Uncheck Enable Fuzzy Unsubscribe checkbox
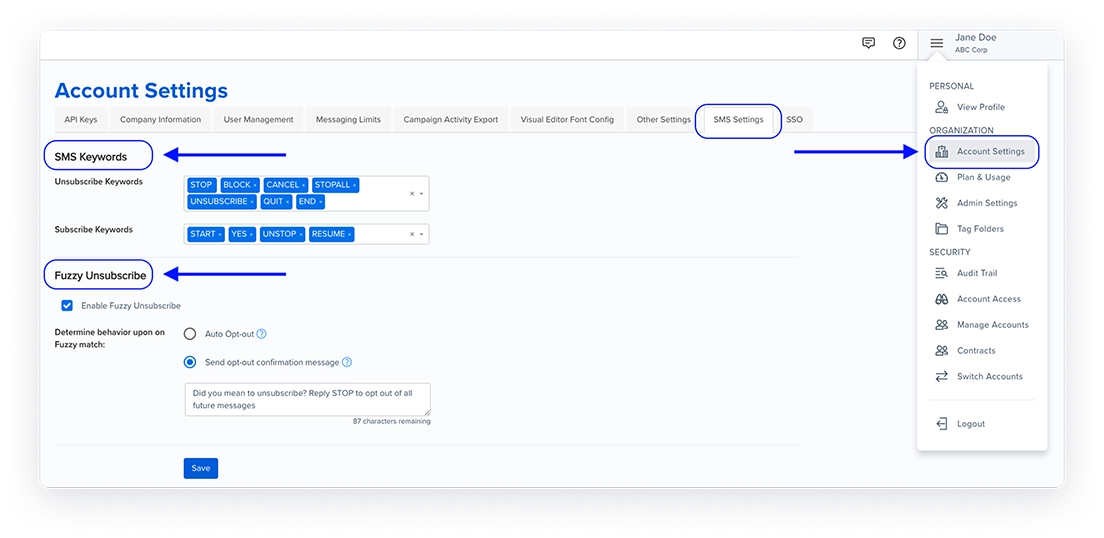The image size is (1104, 538). 67,306
